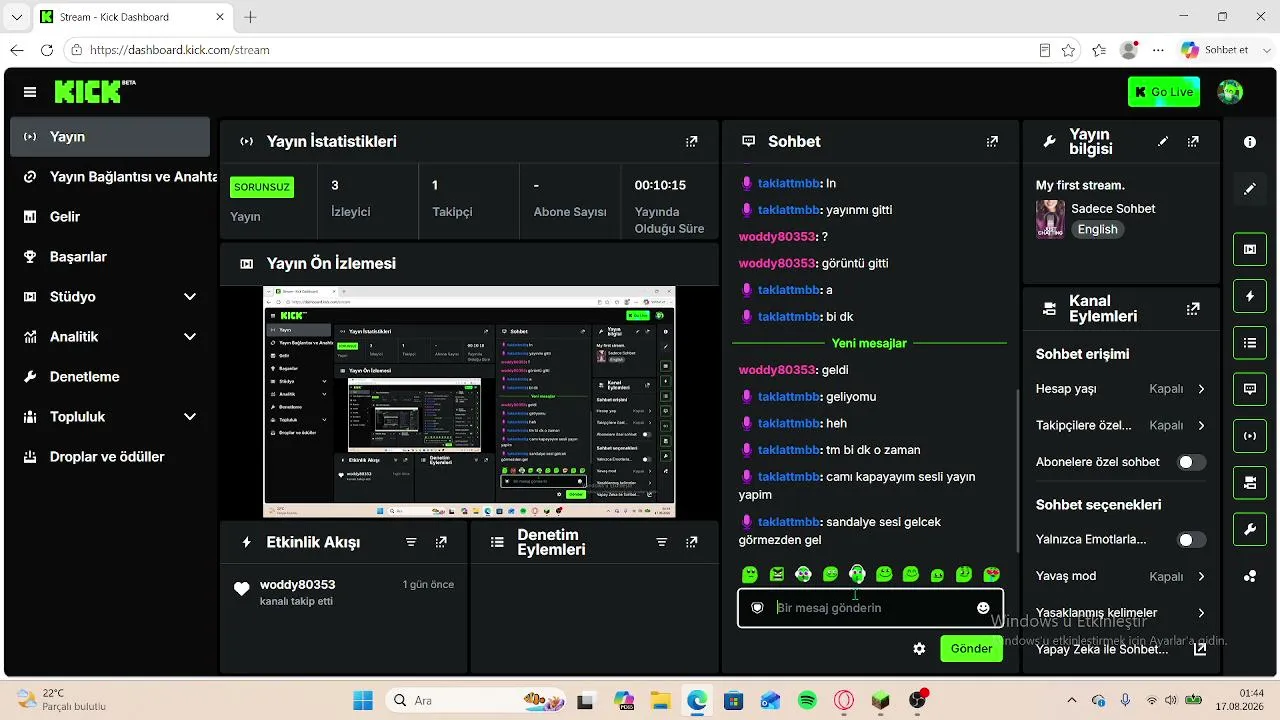Open the profile avatar menu
This screenshot has width=1280, height=720.
tap(1230, 92)
